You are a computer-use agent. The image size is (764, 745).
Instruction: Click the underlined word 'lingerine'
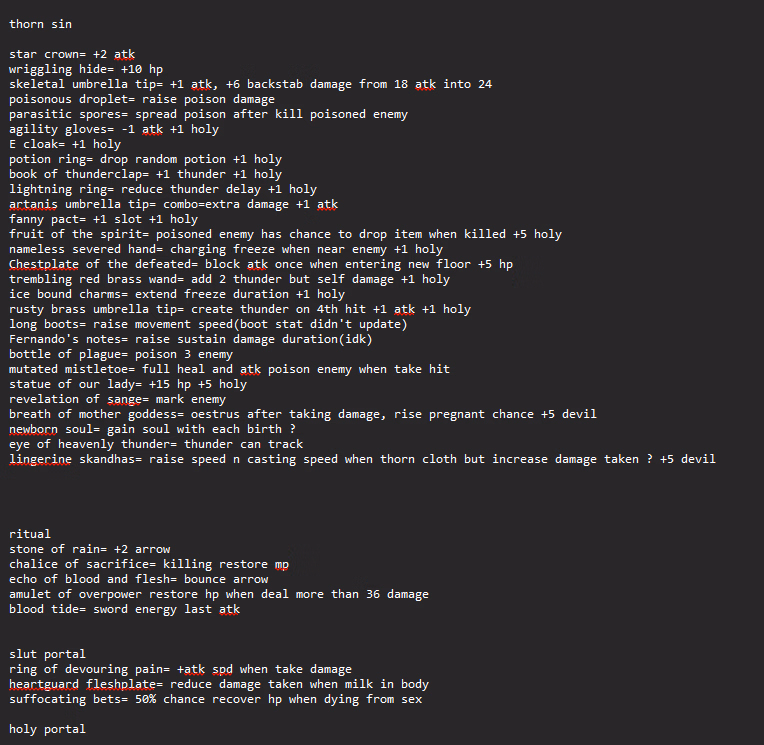tap(40, 459)
